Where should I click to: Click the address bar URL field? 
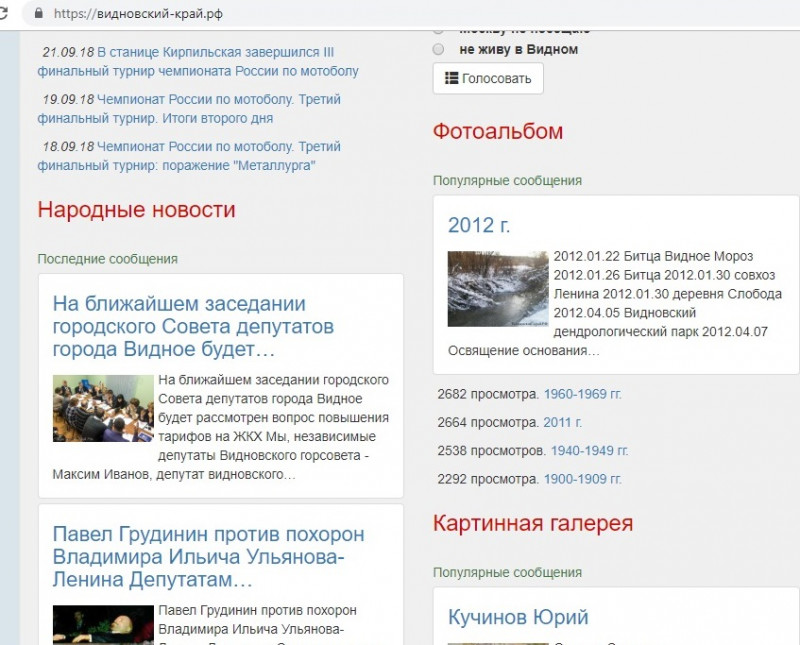pyautogui.click(x=408, y=13)
